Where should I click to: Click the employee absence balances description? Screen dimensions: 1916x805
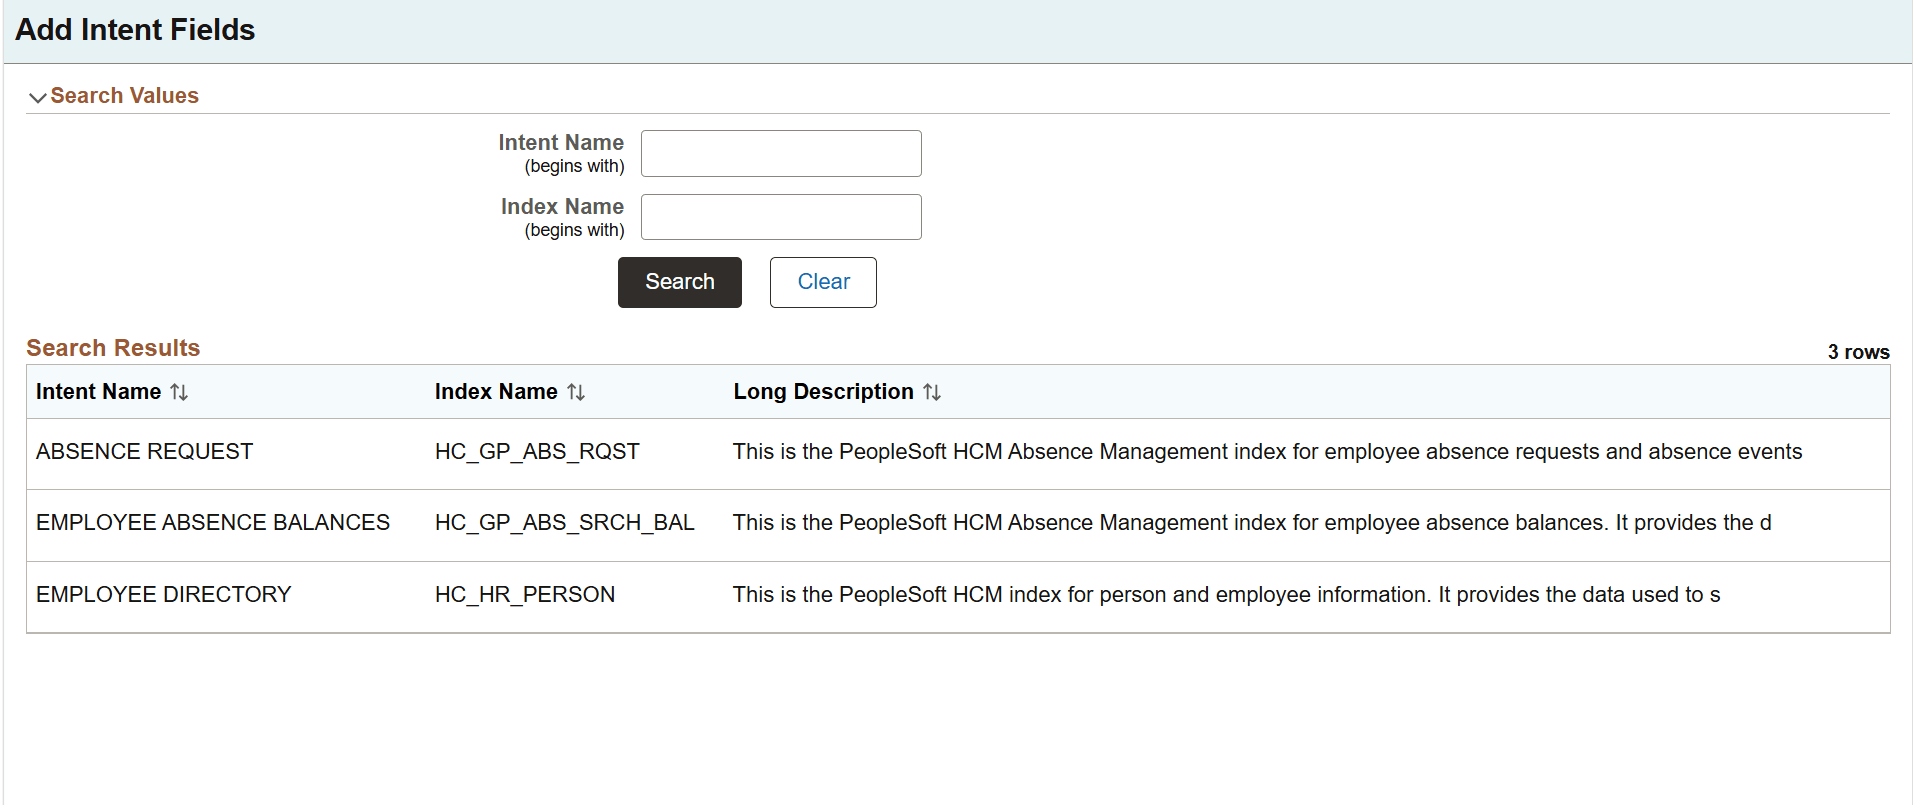[x=1252, y=523]
